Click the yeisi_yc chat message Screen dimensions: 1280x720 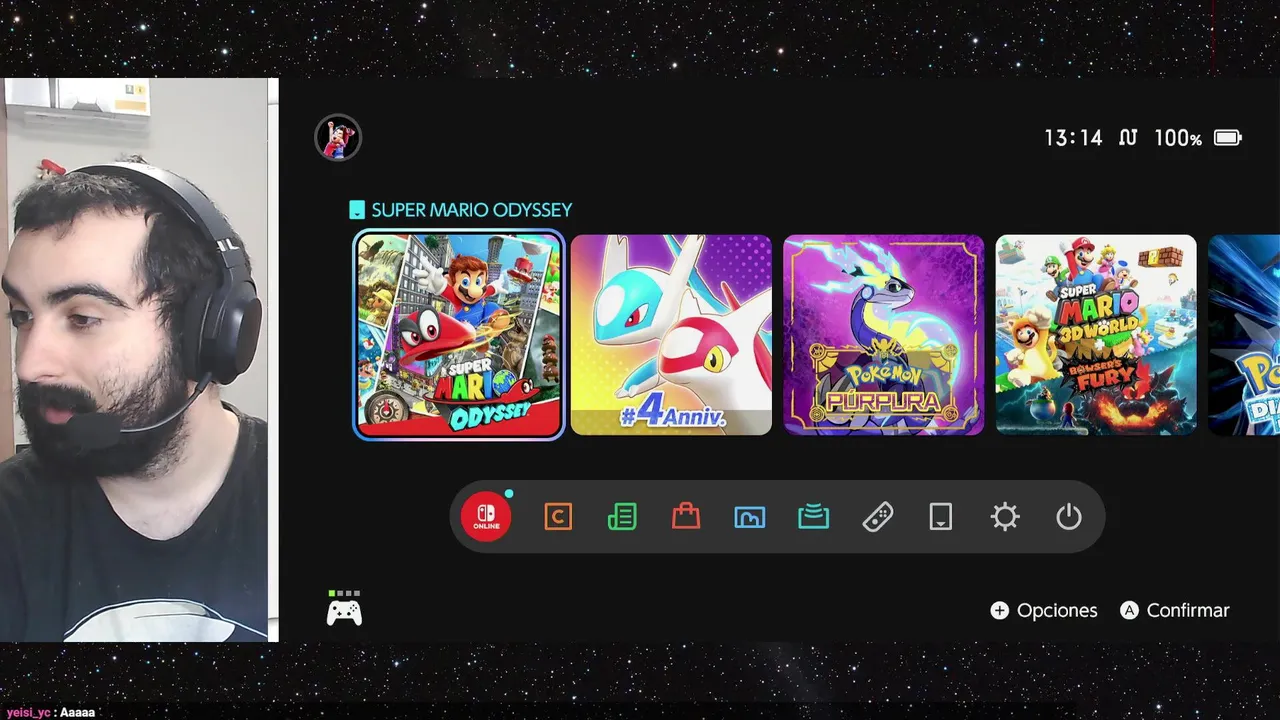[x=51, y=712]
